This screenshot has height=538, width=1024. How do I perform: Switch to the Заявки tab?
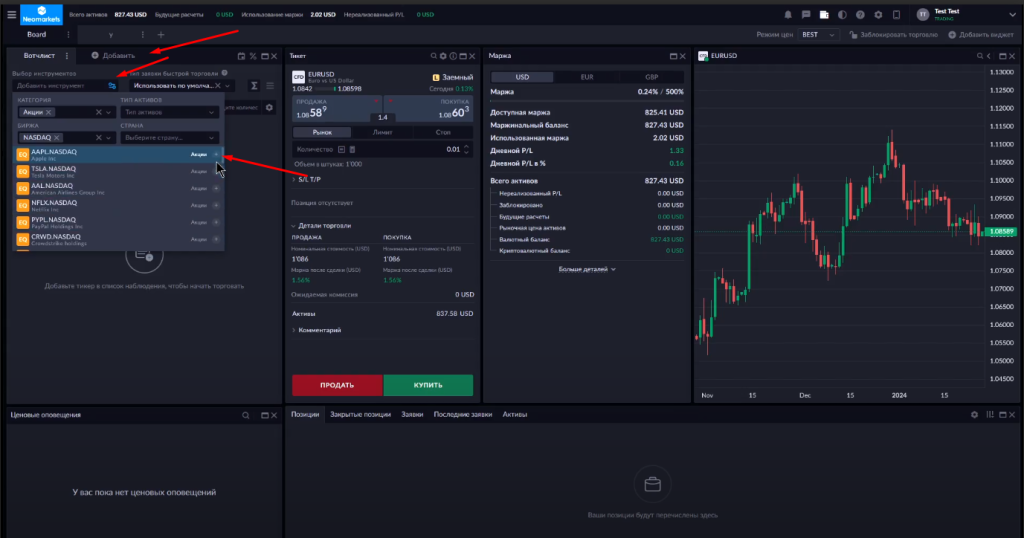[x=412, y=415]
